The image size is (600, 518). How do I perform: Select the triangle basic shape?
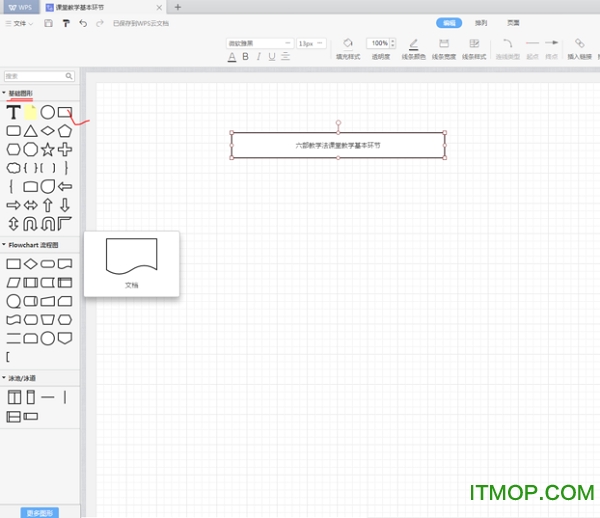[31, 131]
